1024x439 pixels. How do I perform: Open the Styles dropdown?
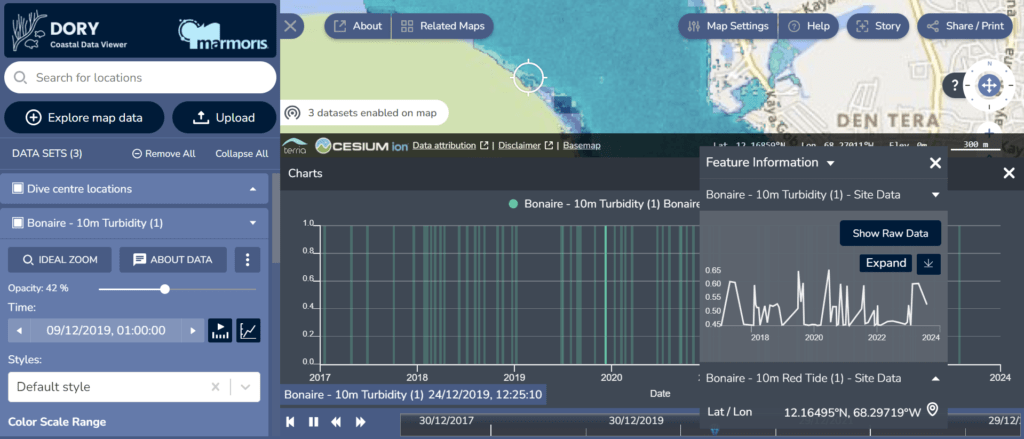click(246, 387)
